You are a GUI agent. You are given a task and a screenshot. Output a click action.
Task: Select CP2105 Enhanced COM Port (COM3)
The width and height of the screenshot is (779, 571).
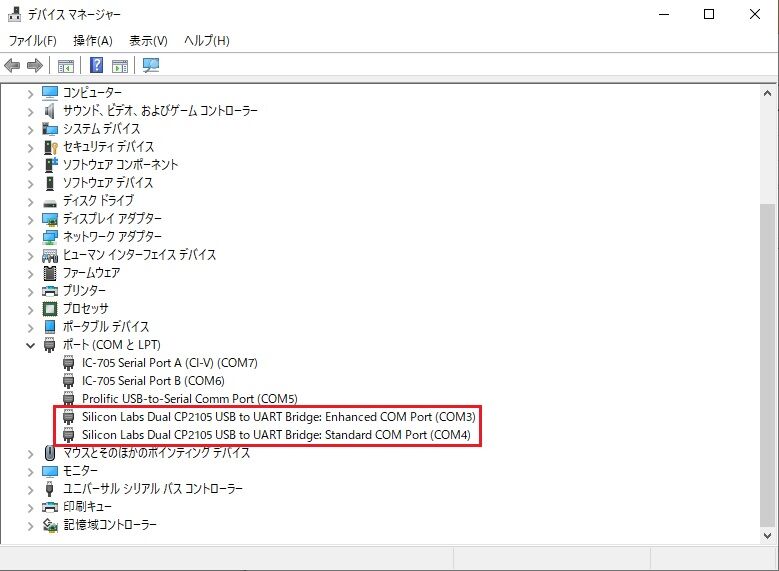coord(278,416)
